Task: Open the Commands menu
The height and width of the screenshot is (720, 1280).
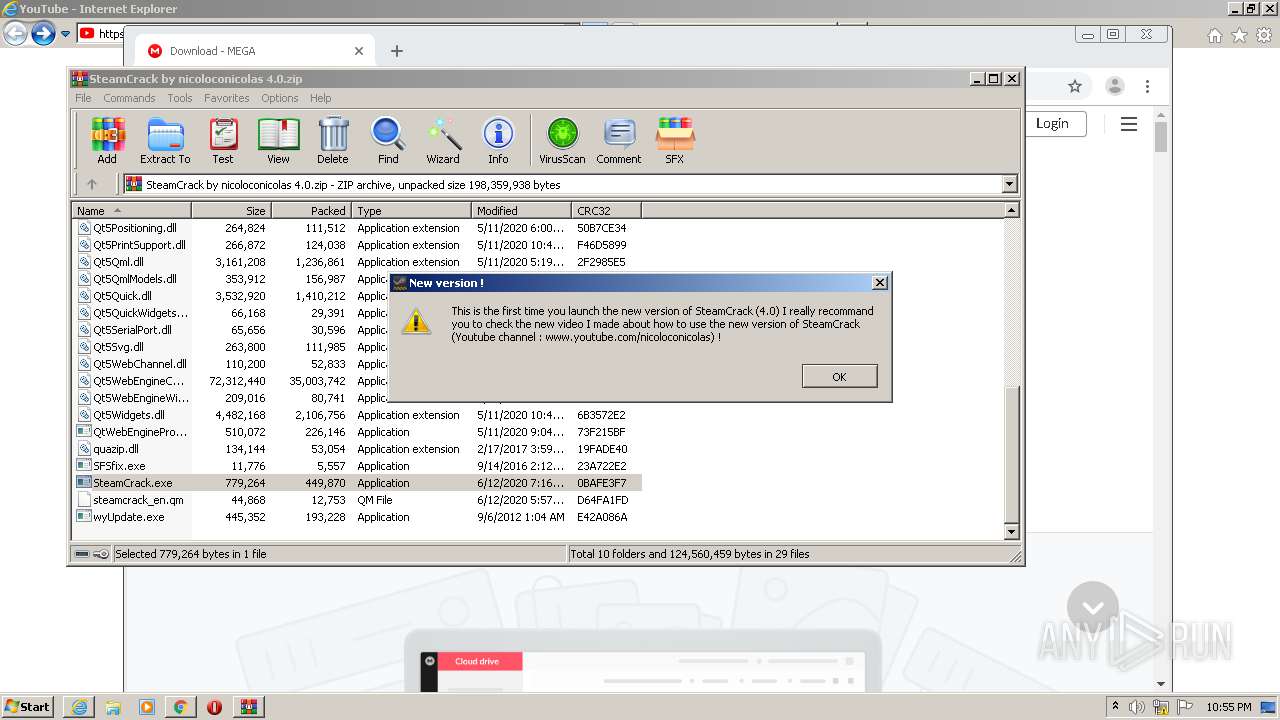Action: coord(129,98)
